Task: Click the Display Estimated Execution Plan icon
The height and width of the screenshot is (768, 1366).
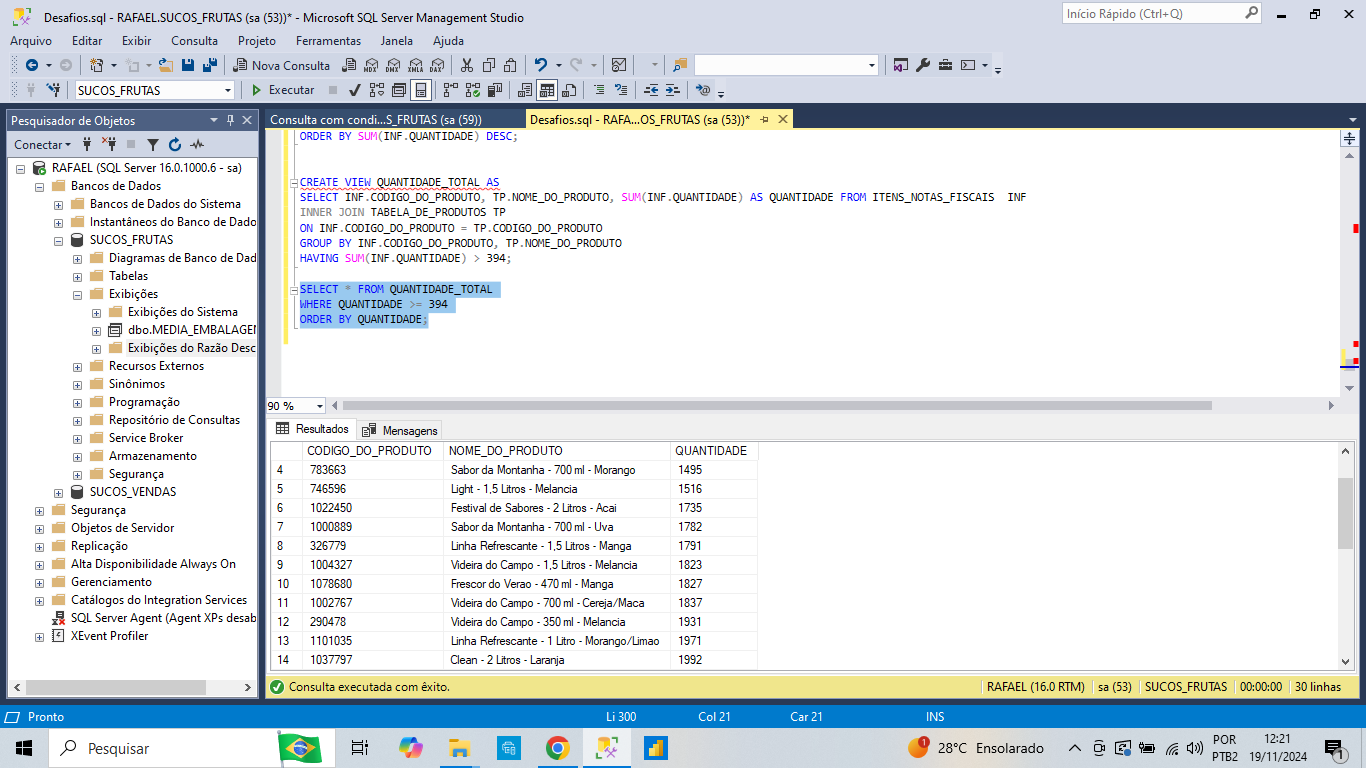Action: point(376,90)
